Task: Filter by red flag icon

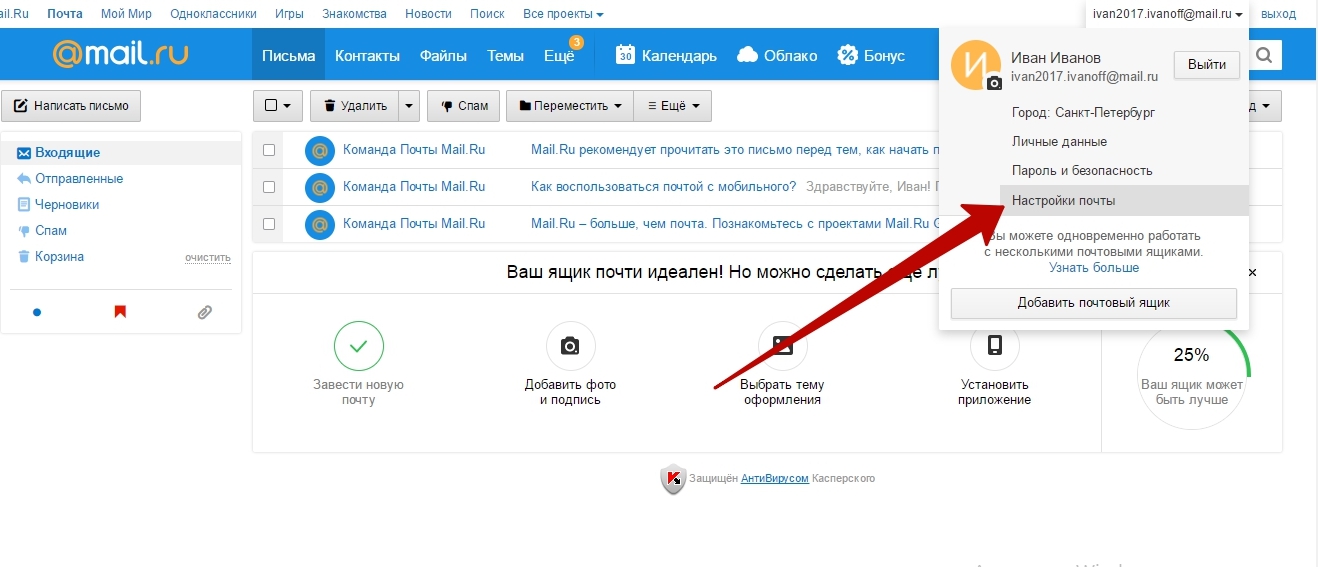Action: pos(120,312)
